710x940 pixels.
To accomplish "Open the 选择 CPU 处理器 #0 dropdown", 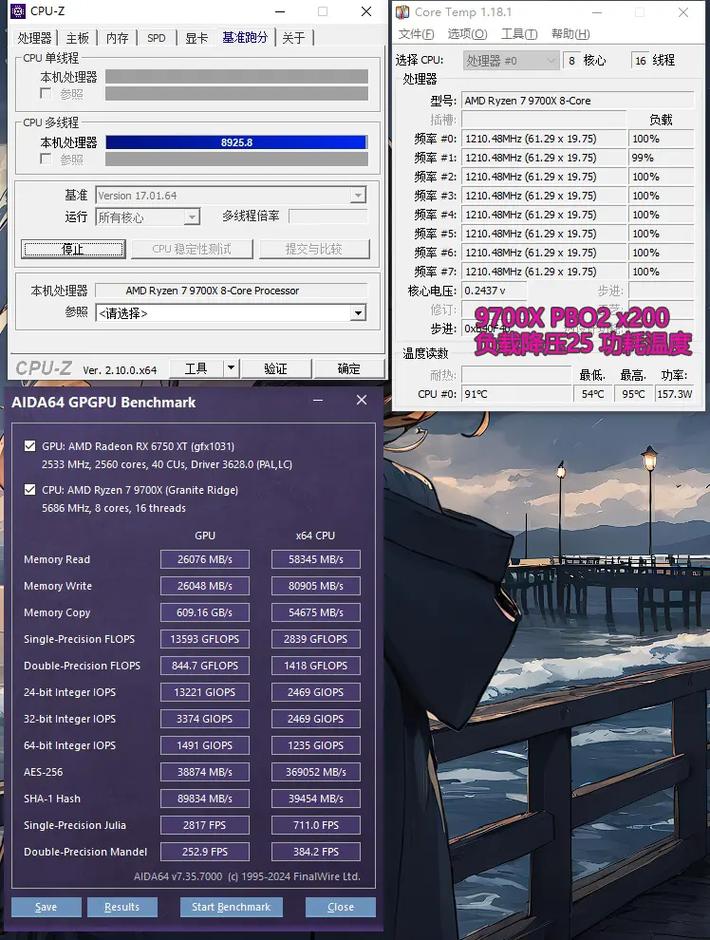I will pos(510,61).
